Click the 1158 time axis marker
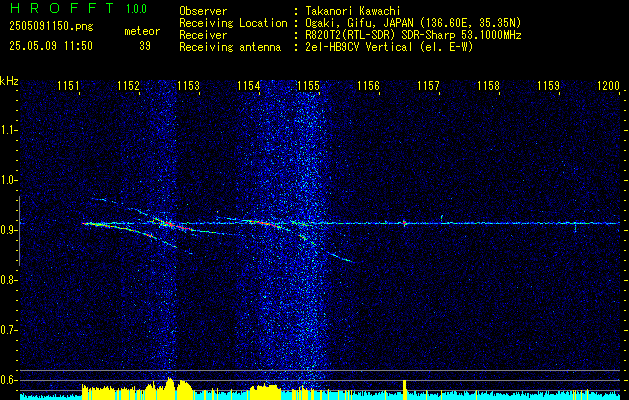This screenshot has width=629, height=400. click(489, 86)
